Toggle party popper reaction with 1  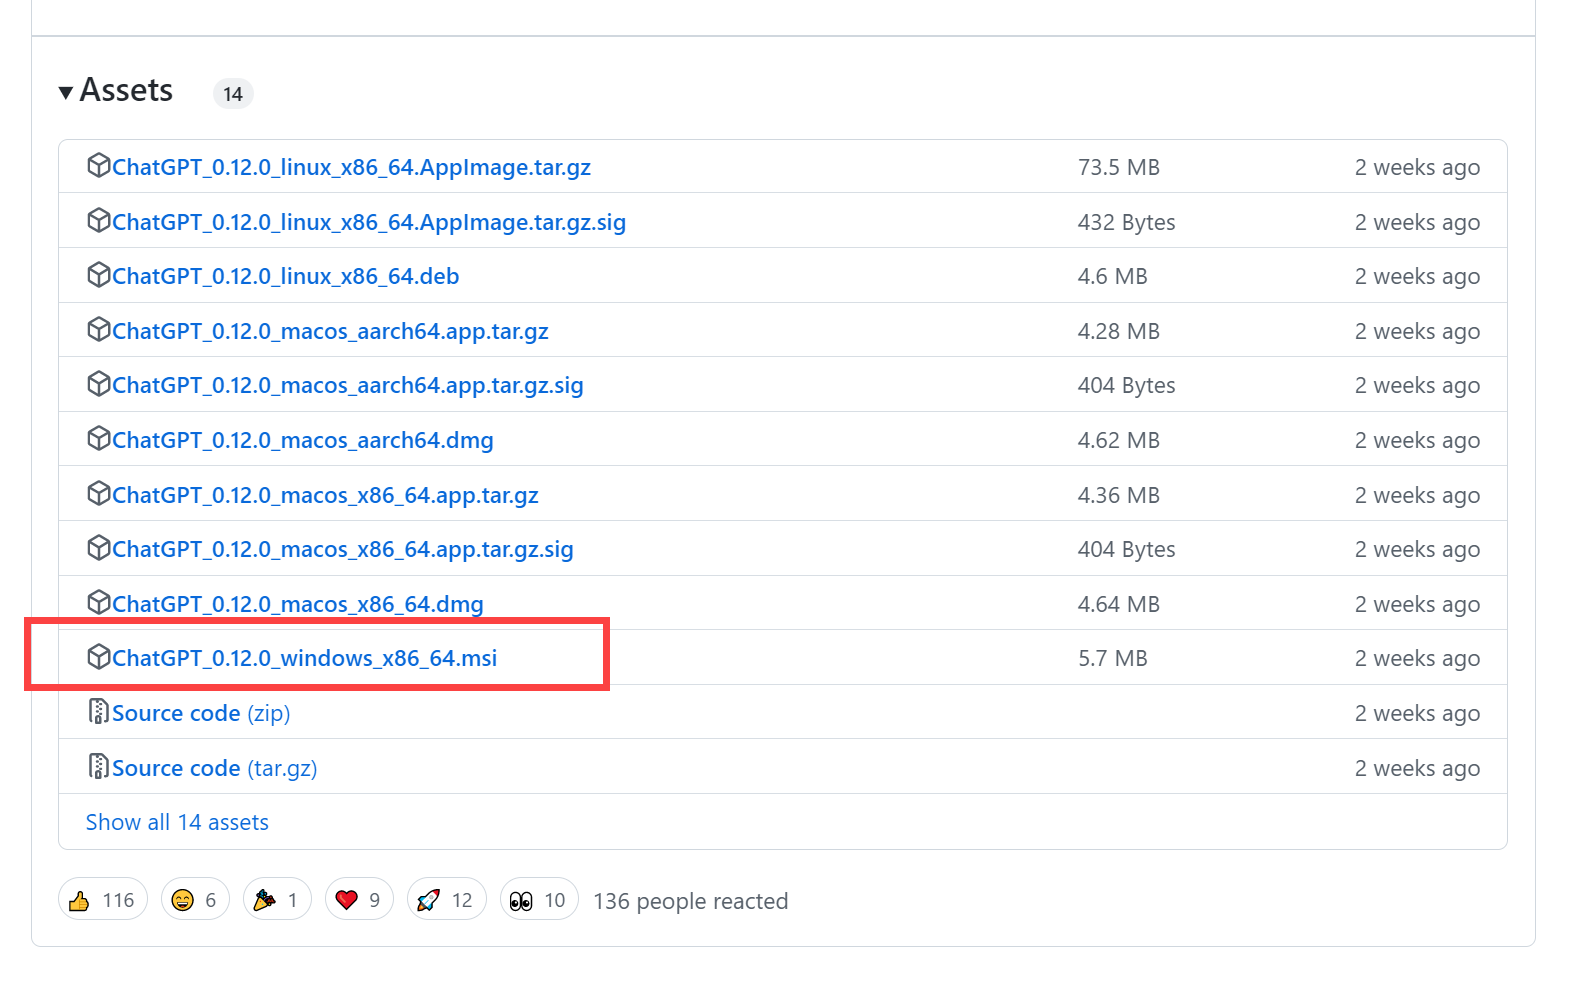277,900
